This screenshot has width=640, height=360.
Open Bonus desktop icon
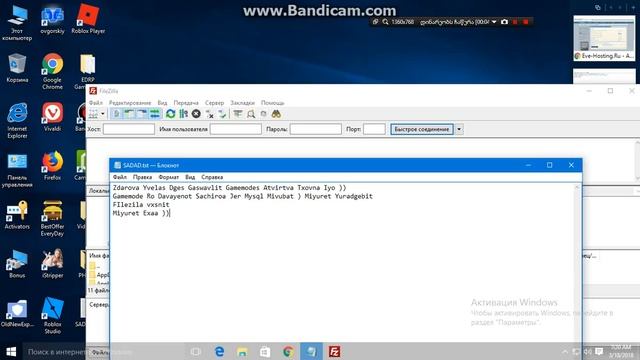tap(17, 264)
